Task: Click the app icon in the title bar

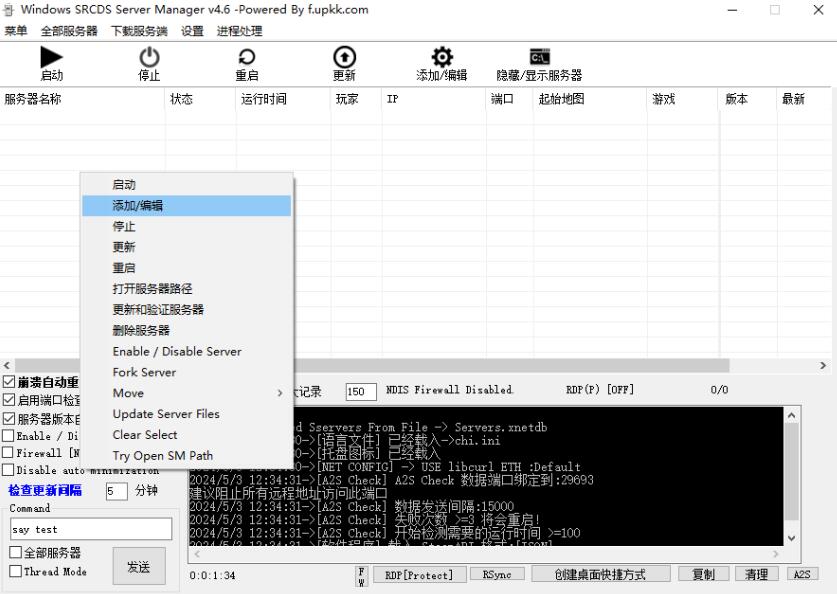Action: tap(9, 10)
